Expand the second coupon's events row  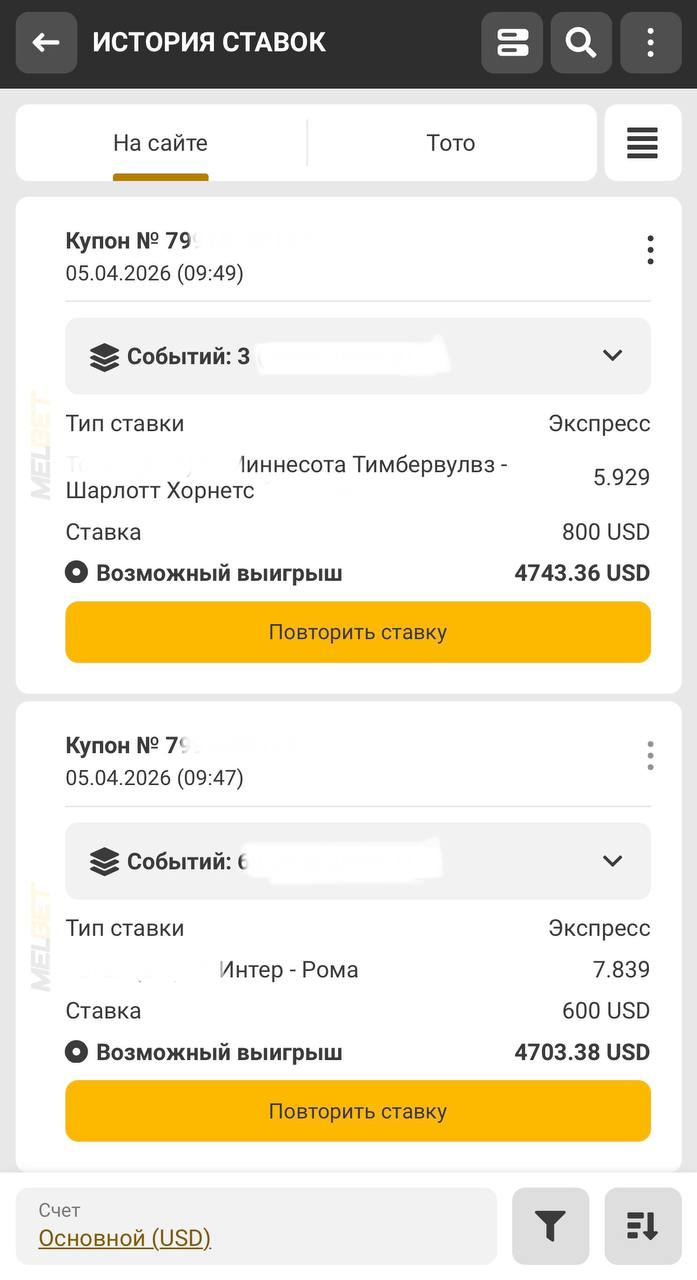coord(358,861)
